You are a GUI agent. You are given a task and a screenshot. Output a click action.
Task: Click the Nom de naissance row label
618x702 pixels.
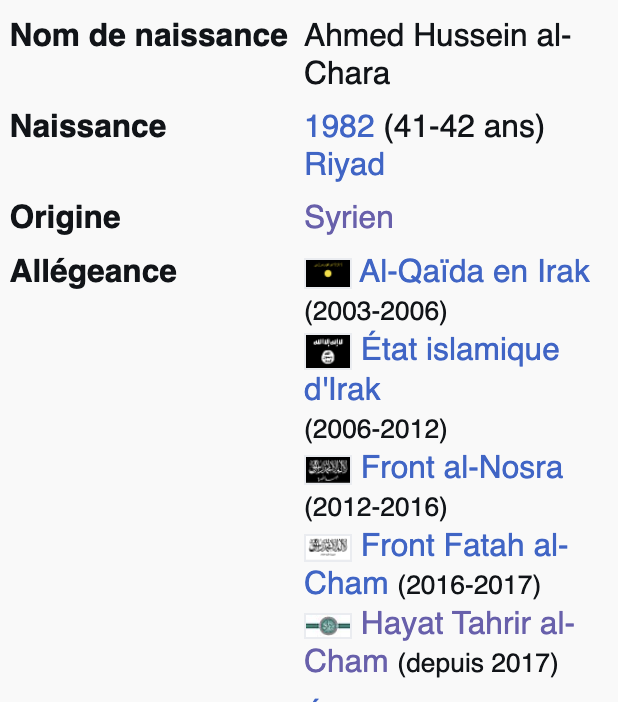point(149,35)
